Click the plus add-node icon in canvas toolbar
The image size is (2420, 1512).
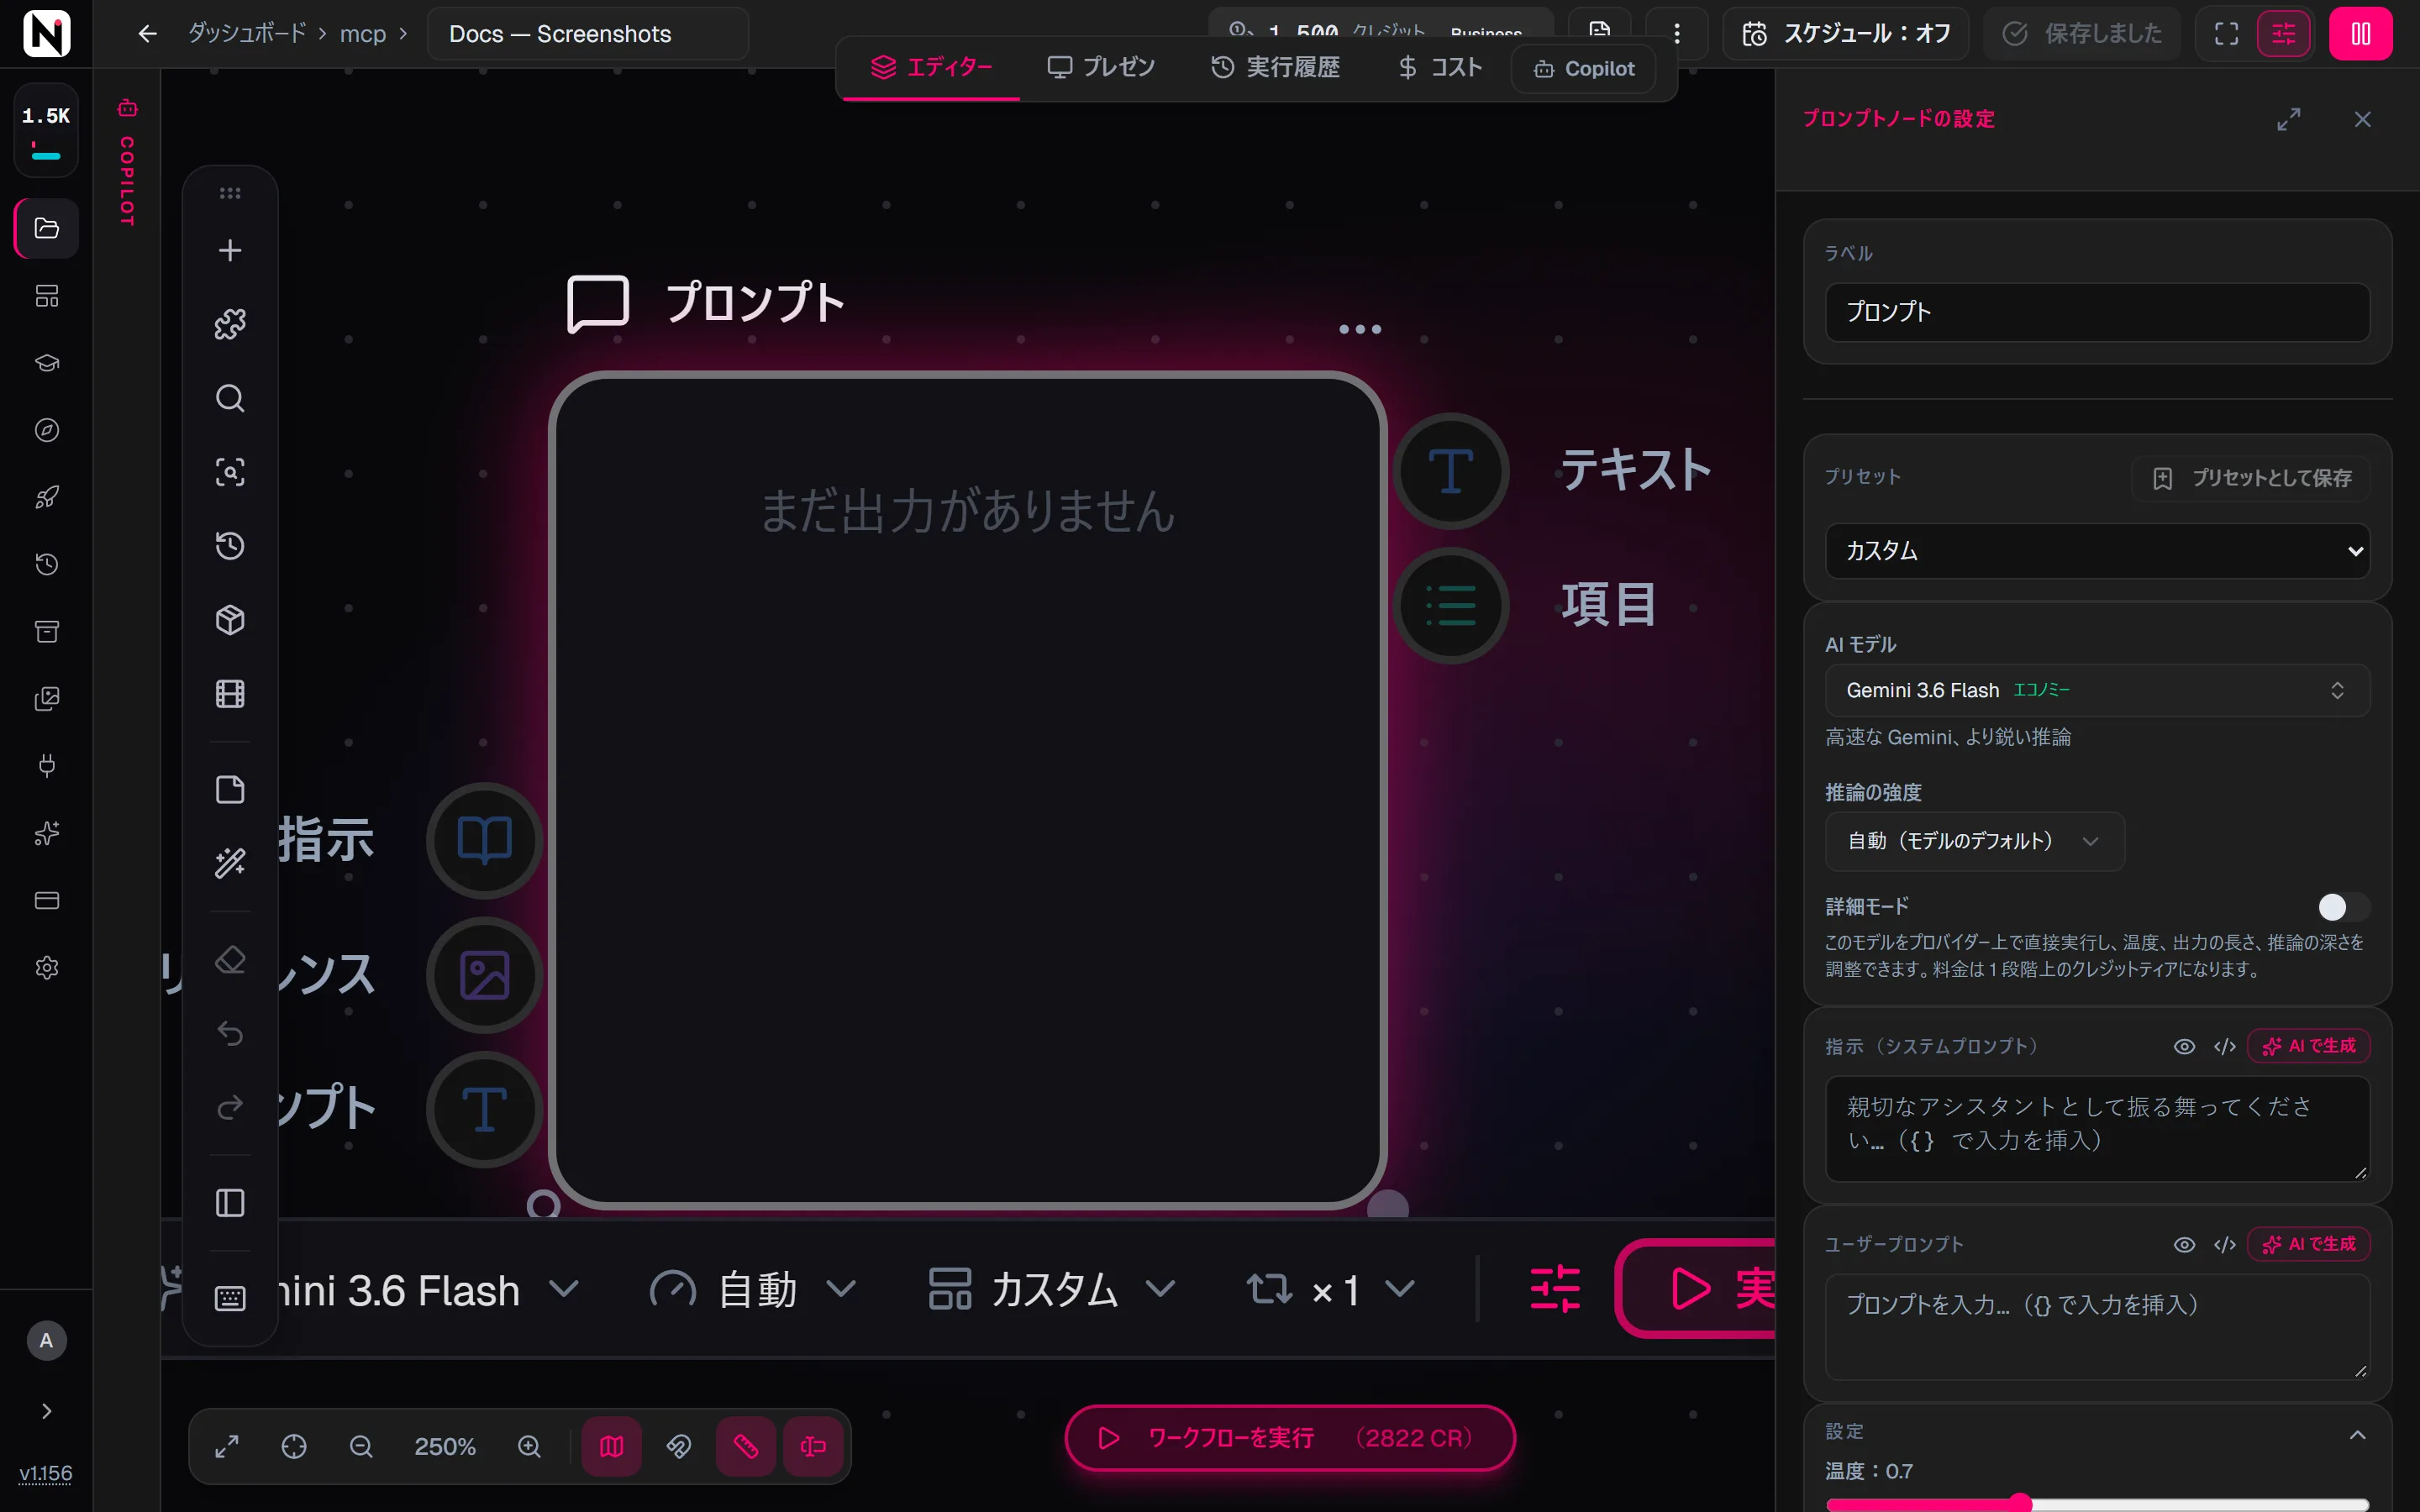pos(230,250)
